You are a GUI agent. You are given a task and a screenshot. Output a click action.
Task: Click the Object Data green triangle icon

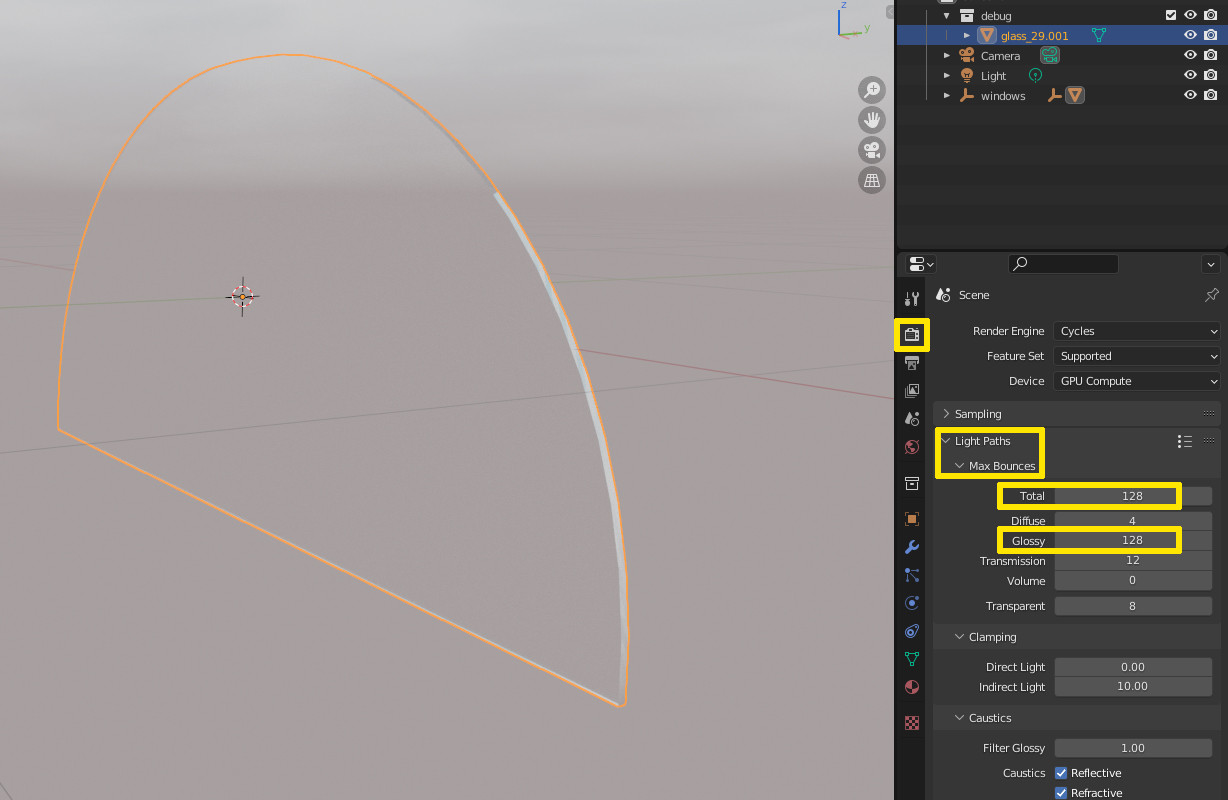[x=911, y=659]
